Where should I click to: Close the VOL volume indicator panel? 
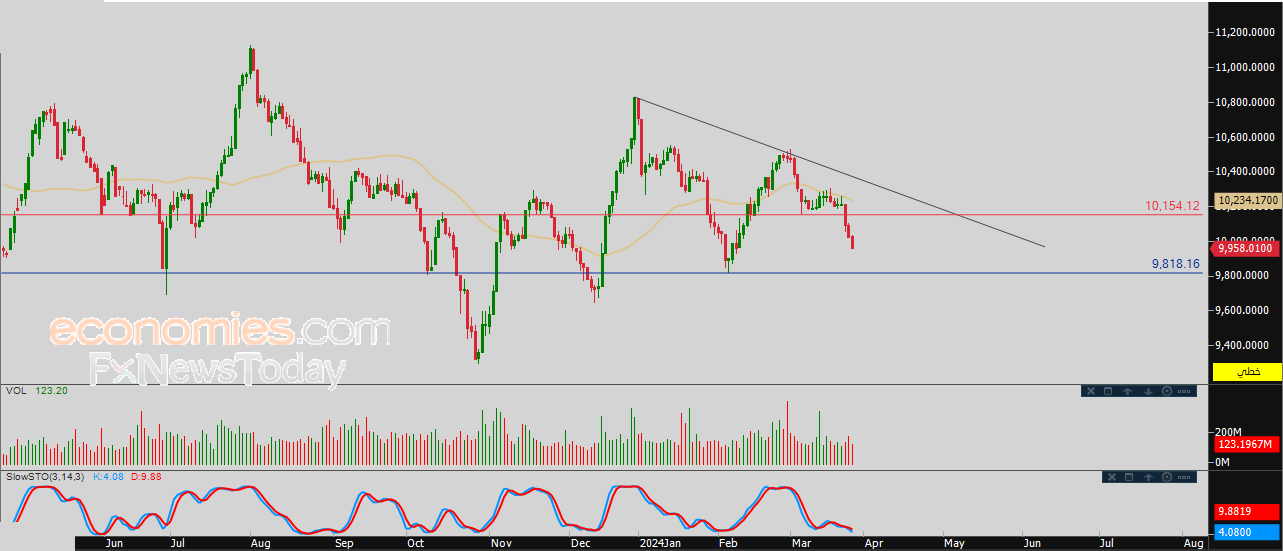(1092, 391)
